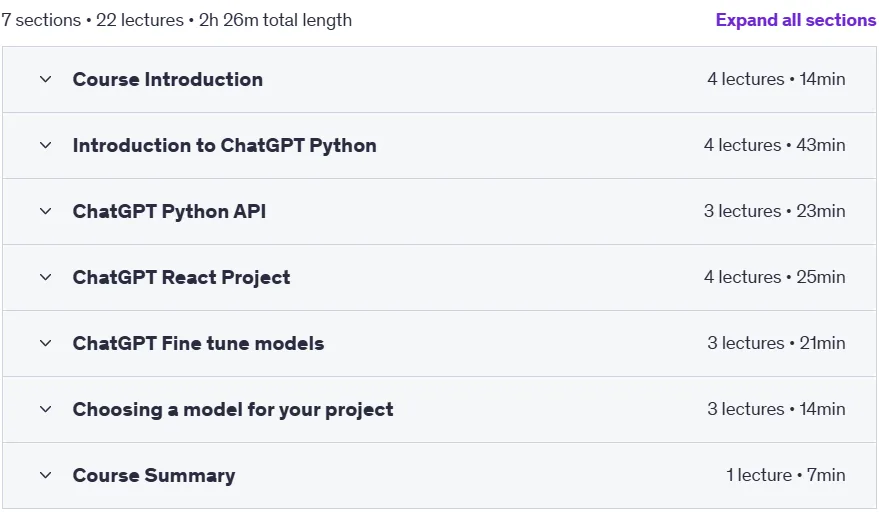Expand the Course Introduction chevron
Image resolution: width=879 pixels, height=512 pixels.
pyautogui.click(x=45, y=80)
